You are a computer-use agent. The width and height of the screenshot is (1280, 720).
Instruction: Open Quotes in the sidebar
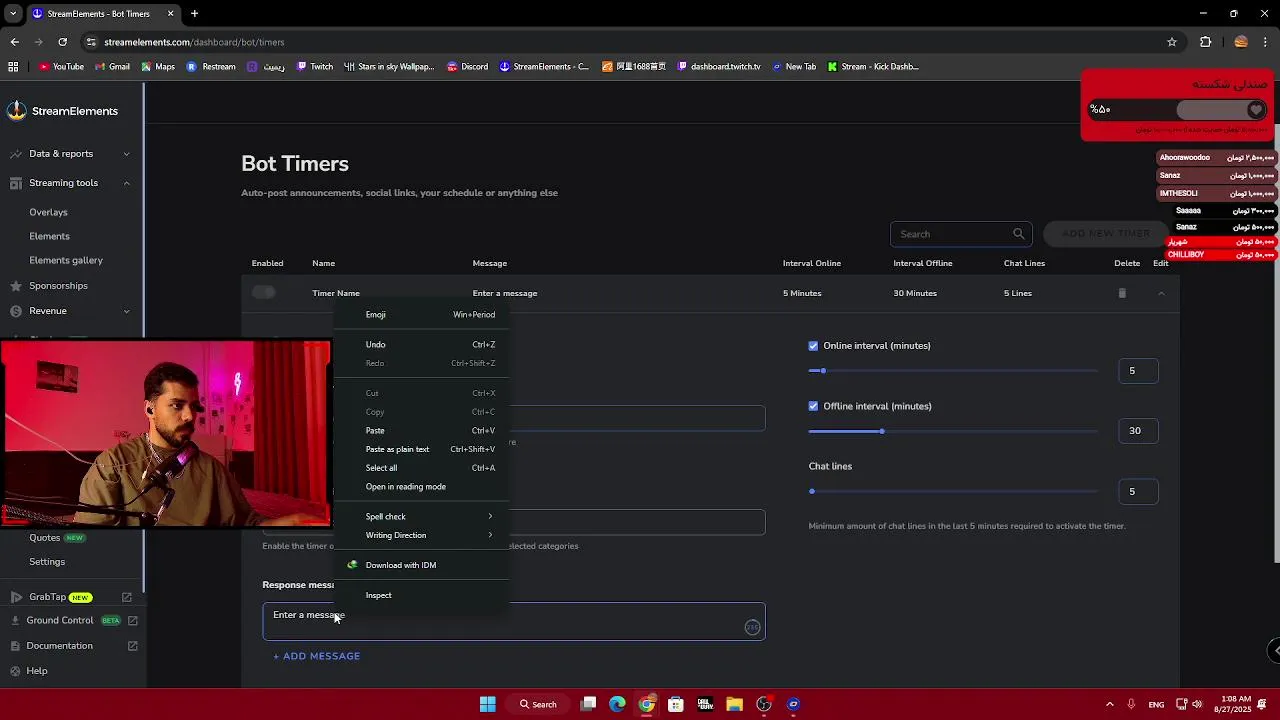tap(45, 538)
